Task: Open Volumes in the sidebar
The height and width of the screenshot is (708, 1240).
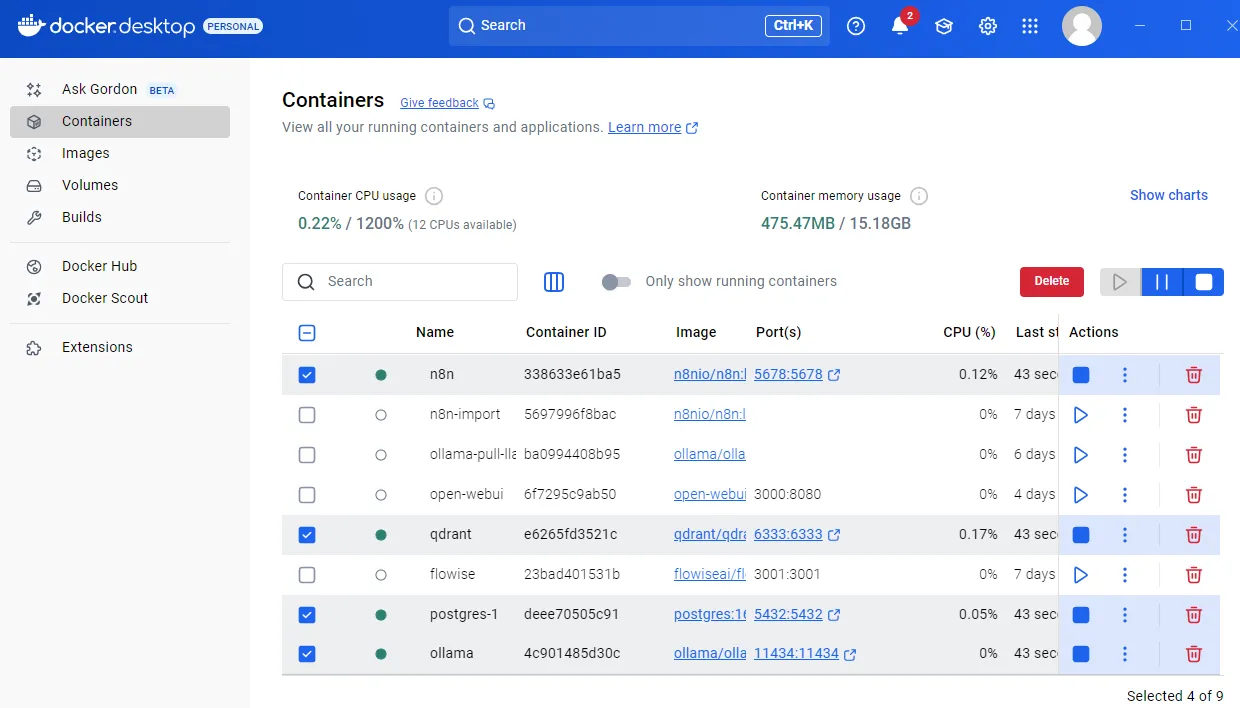Action: click(90, 185)
